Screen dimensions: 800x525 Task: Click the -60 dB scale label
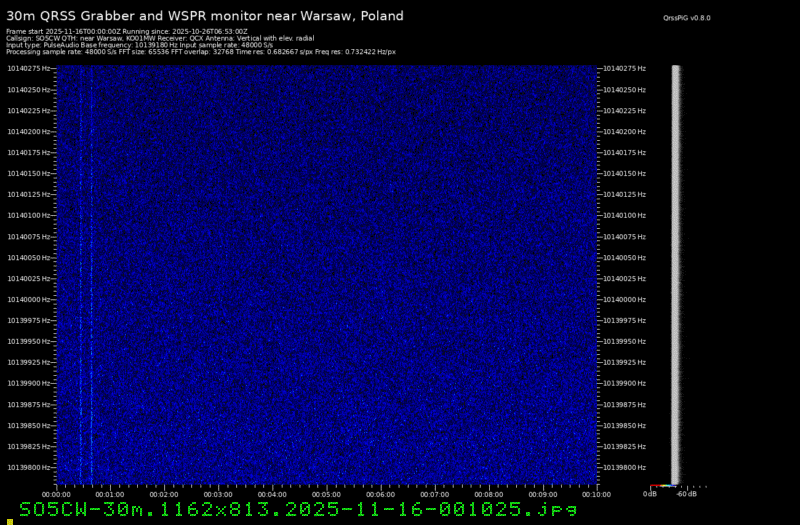685,493
